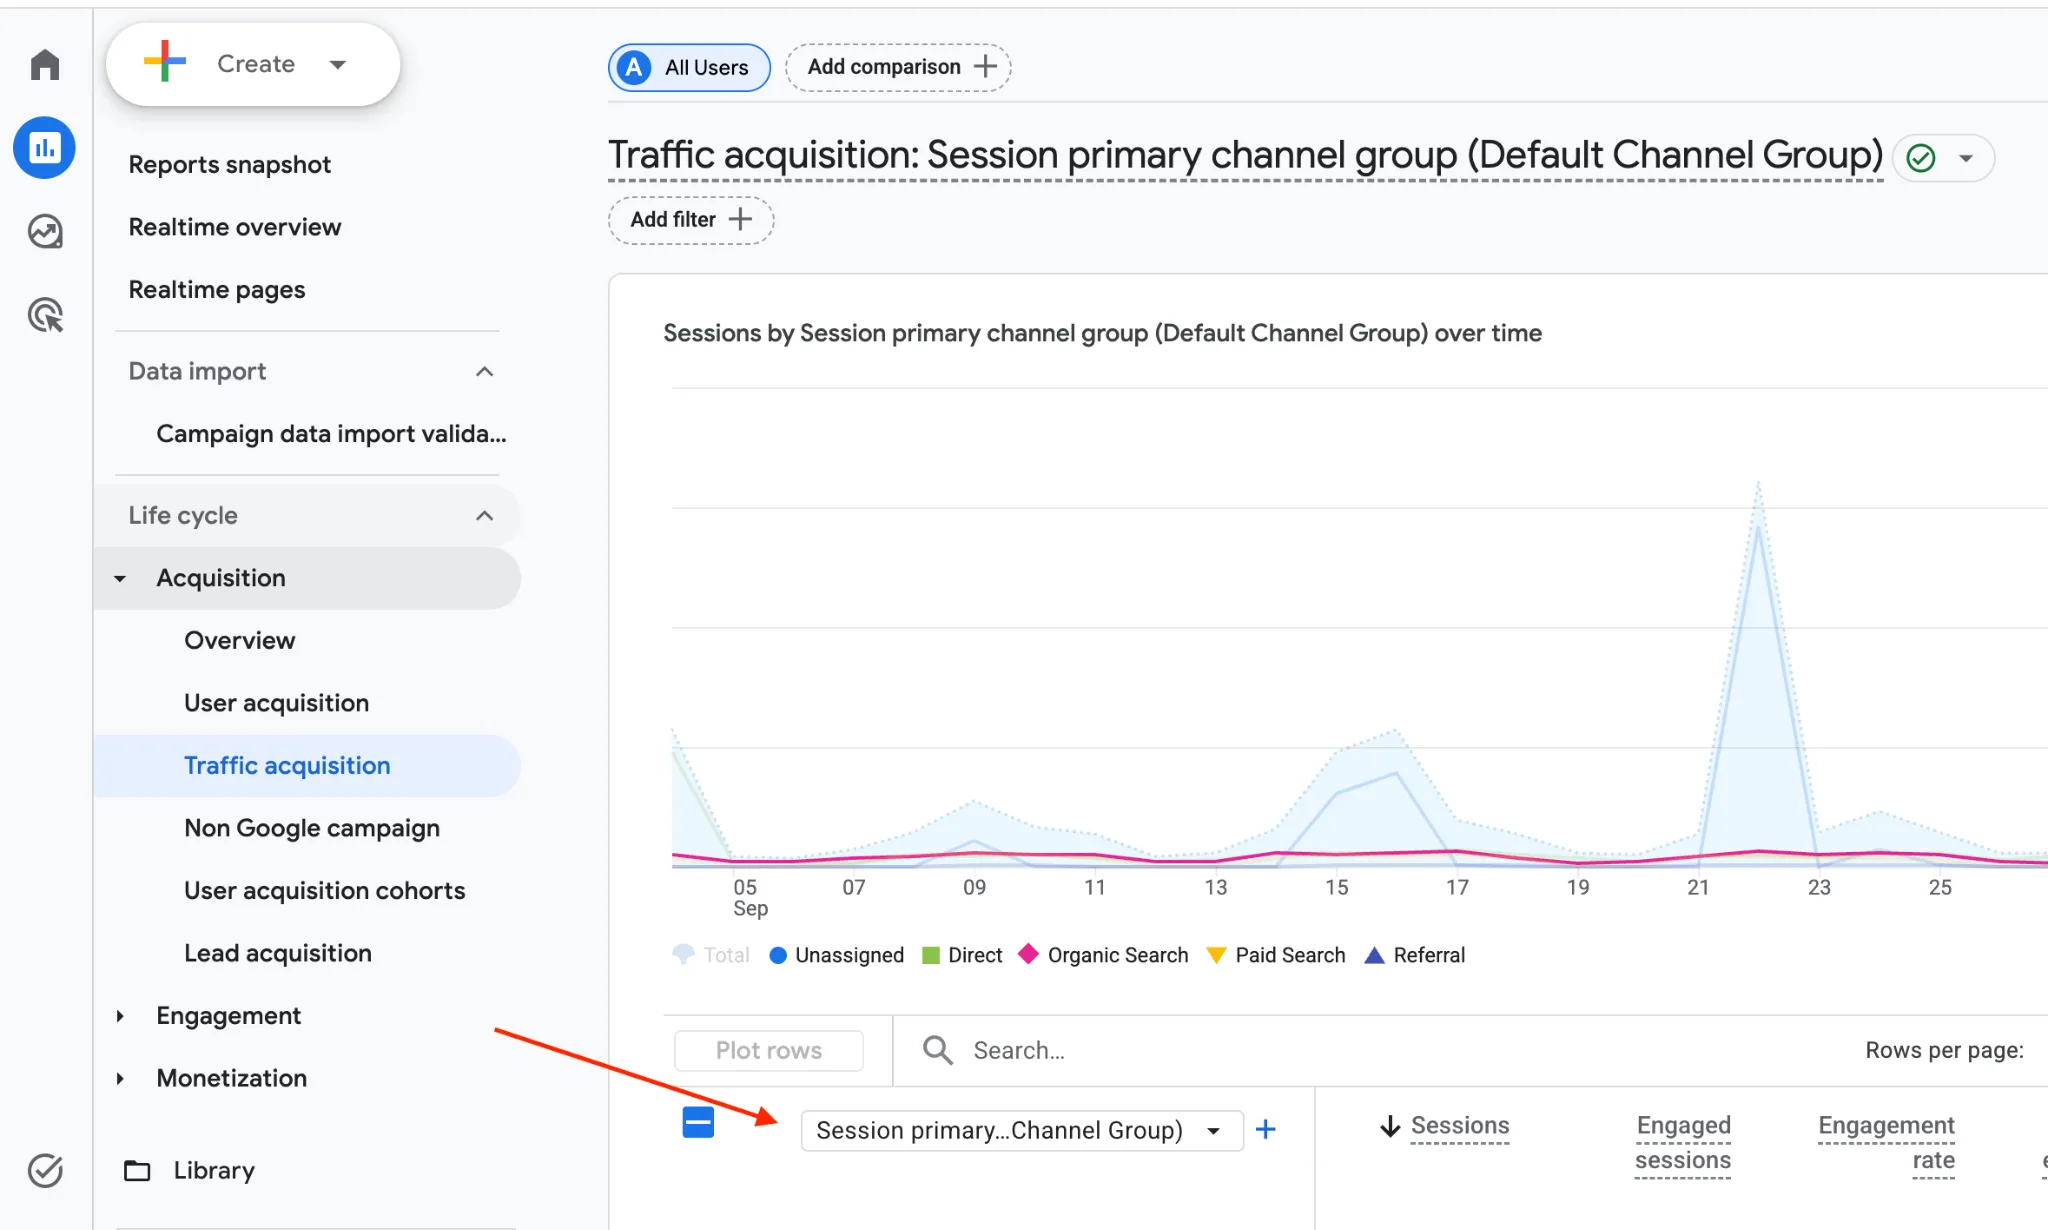Image resolution: width=2048 pixels, height=1230 pixels.
Task: Click the Add filter button
Action: click(691, 220)
